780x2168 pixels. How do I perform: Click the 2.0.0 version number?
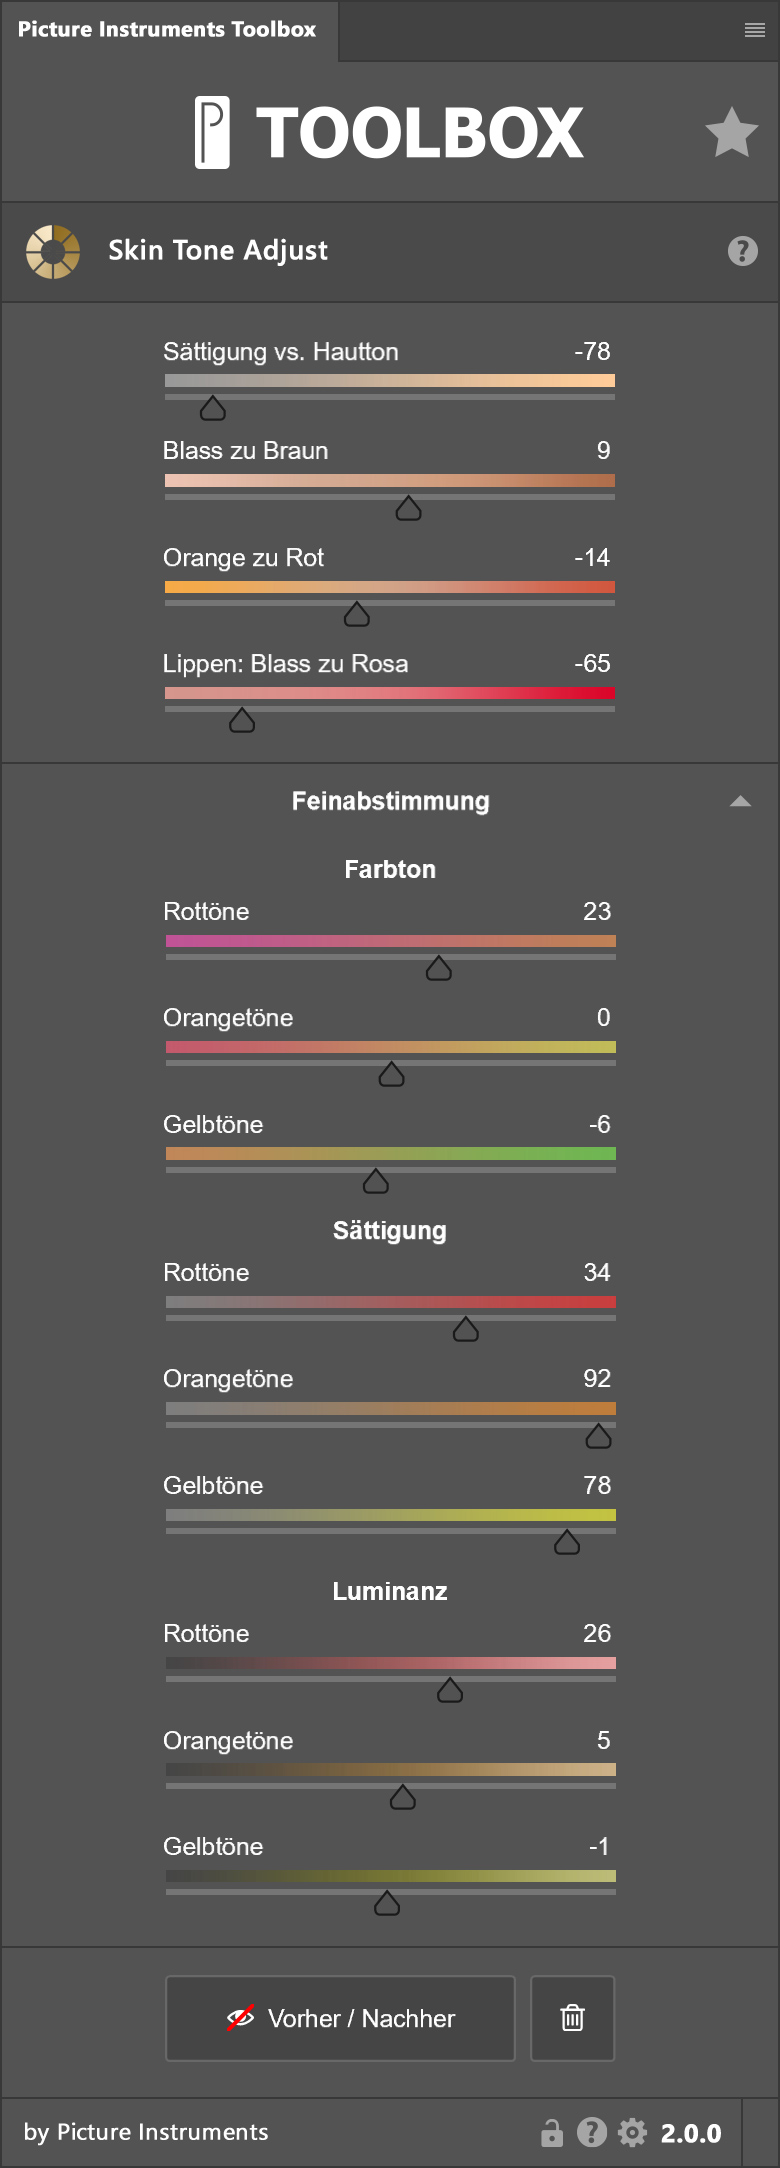(691, 2133)
